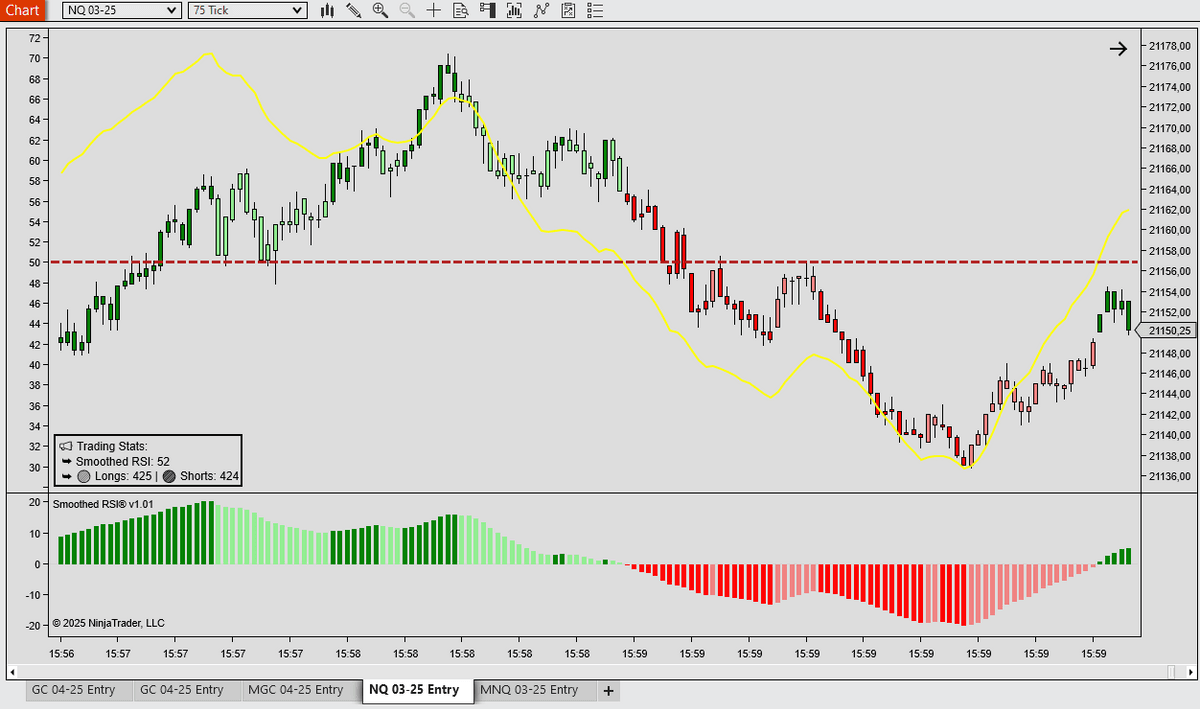Select the first GC 04-25 Entry tab
The image size is (1200, 709).
[x=73, y=690]
